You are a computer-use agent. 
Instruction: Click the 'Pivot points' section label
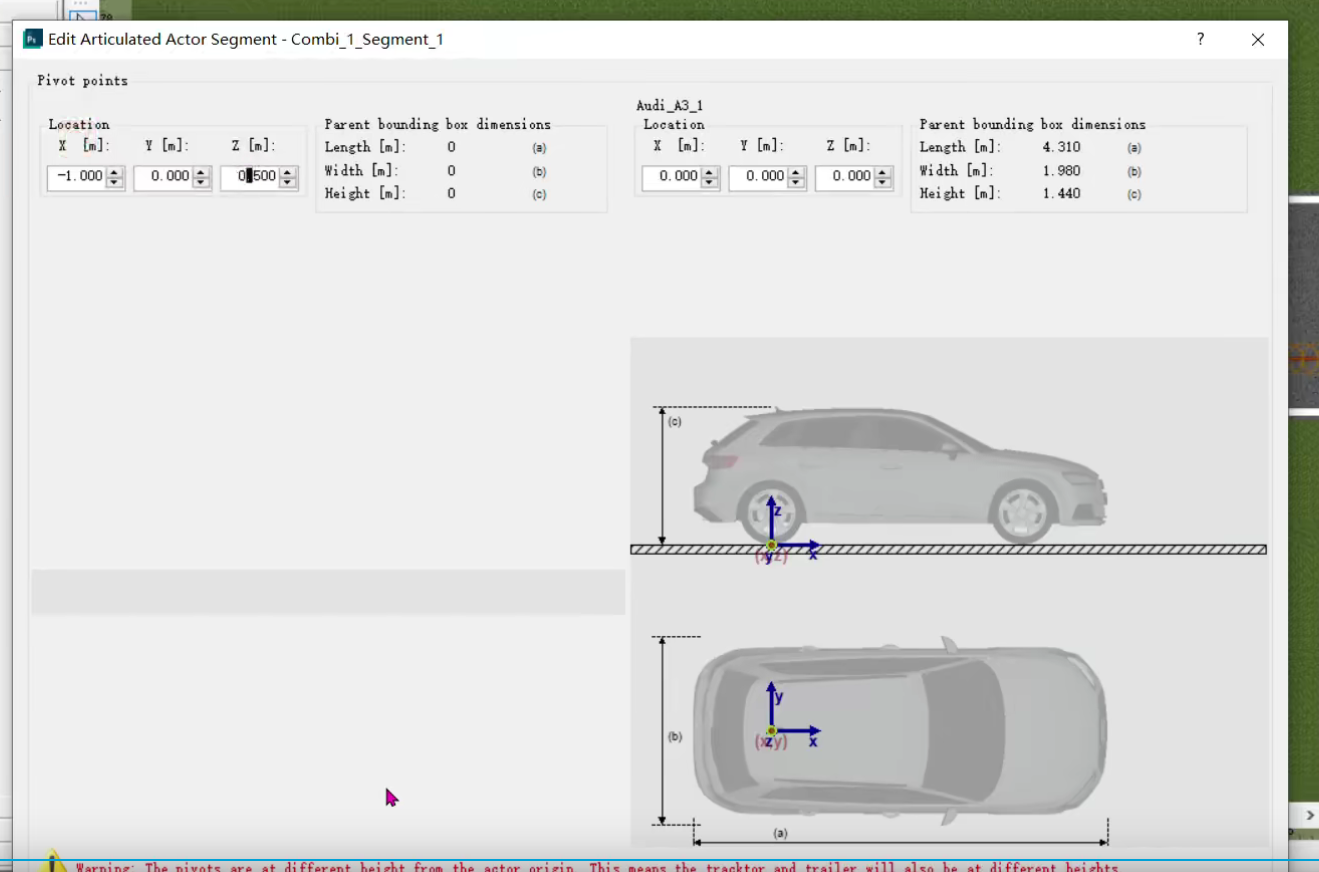(x=83, y=81)
